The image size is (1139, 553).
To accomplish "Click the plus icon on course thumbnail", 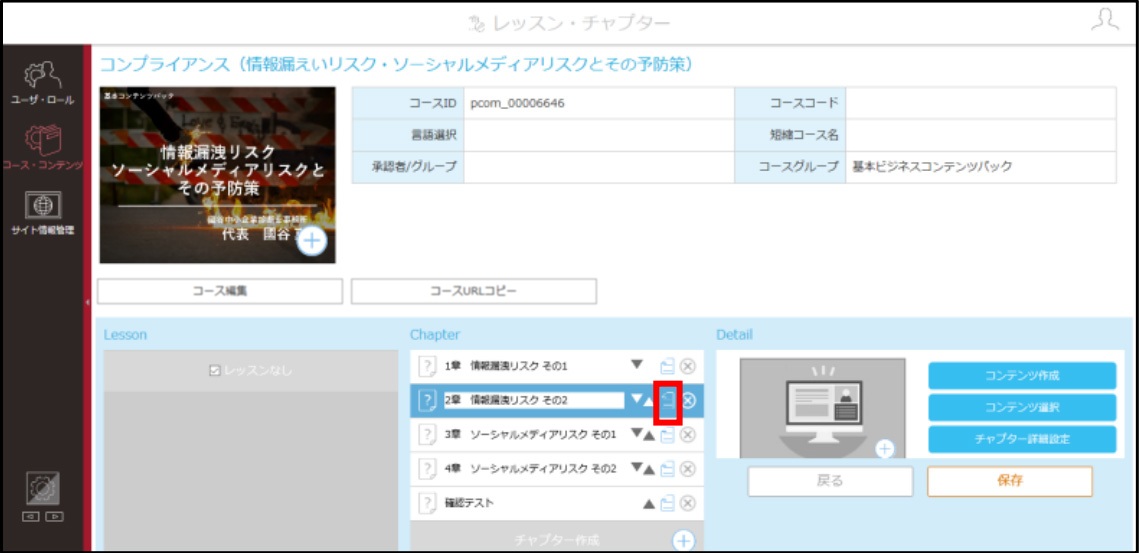I will [x=312, y=241].
